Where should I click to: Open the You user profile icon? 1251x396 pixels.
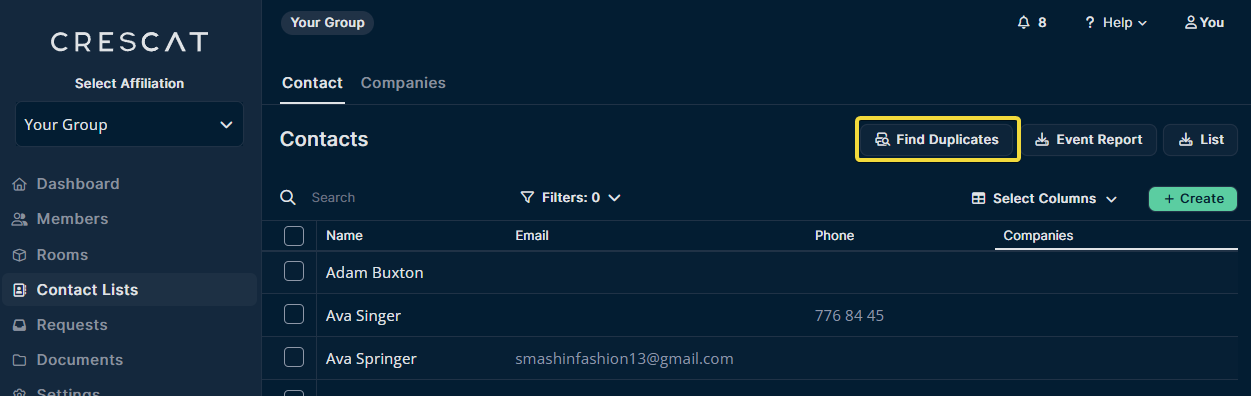pos(1190,22)
